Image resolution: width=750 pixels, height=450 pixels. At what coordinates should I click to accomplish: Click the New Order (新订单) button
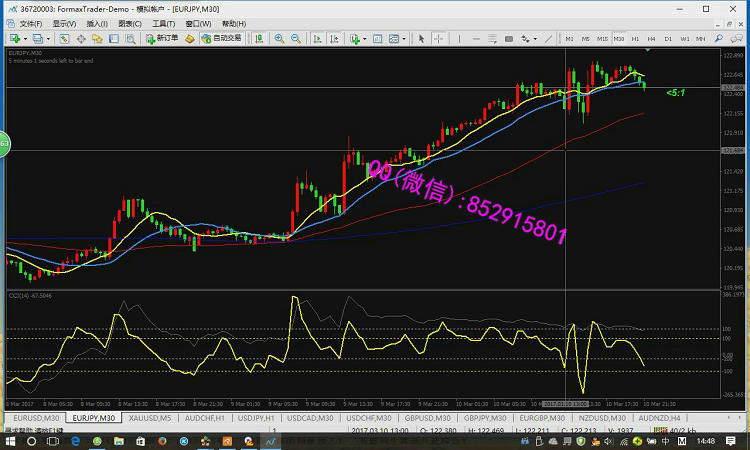[162, 38]
